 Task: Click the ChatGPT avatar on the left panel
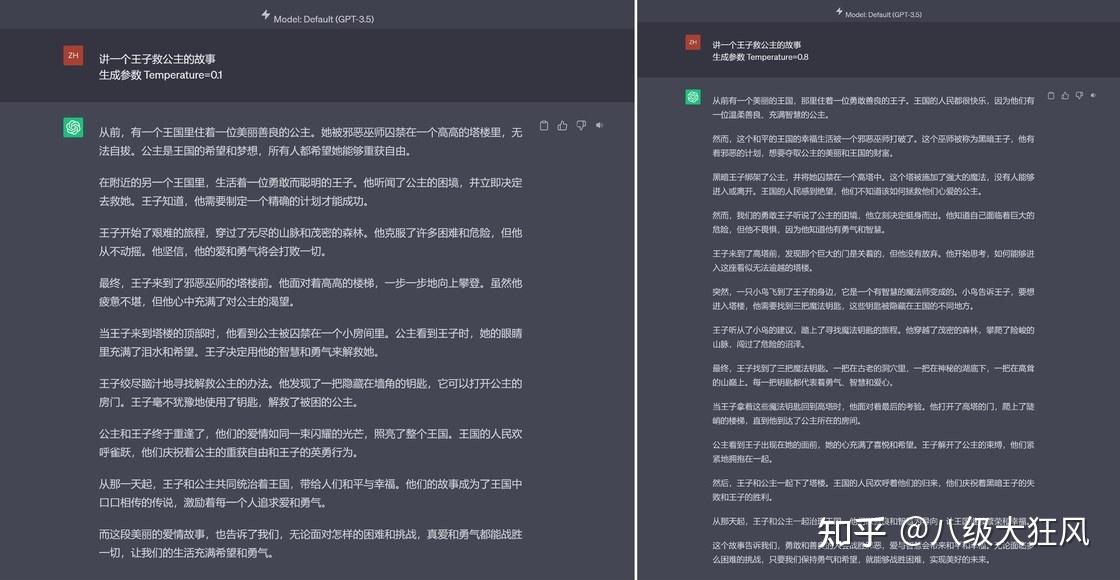(x=72, y=128)
